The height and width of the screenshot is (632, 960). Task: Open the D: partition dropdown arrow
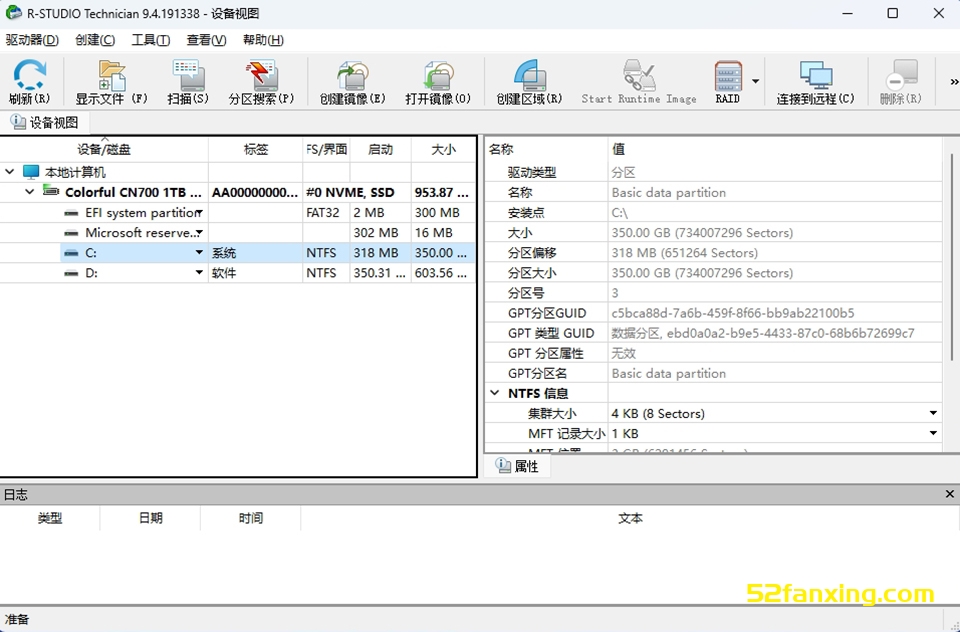pos(200,273)
